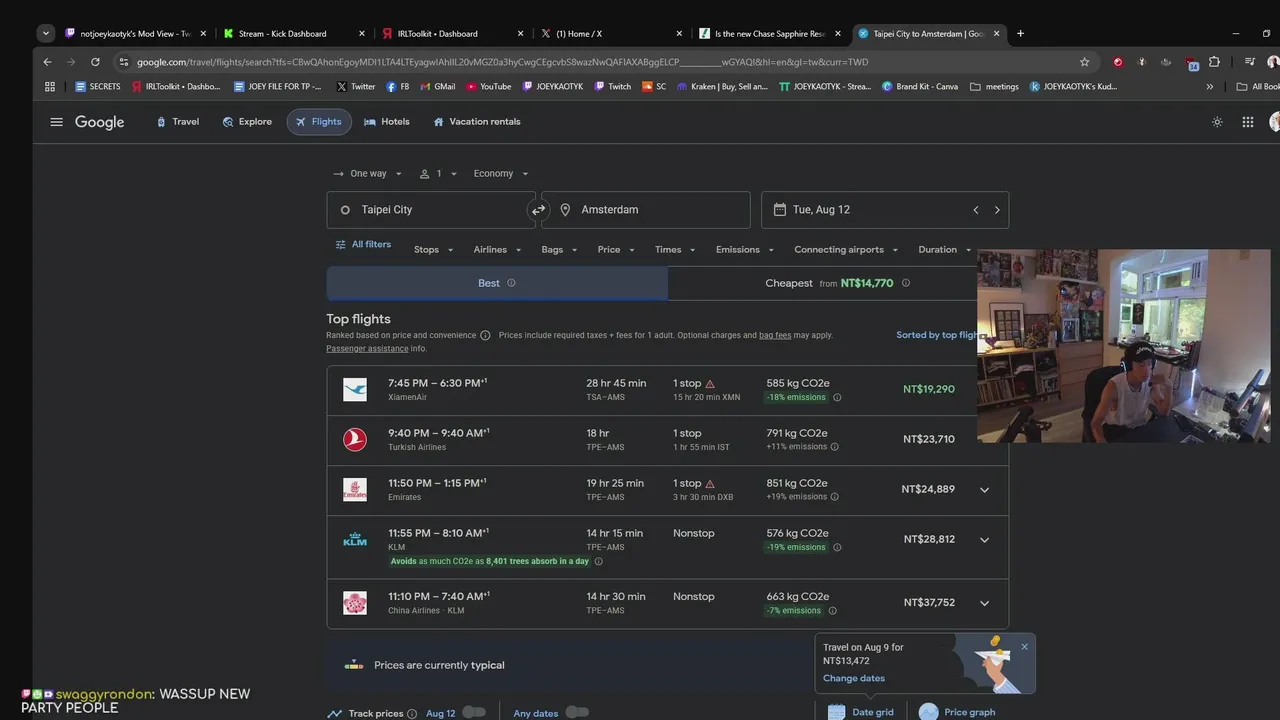
Task: Edit Amsterdam destination field
Action: (646, 210)
